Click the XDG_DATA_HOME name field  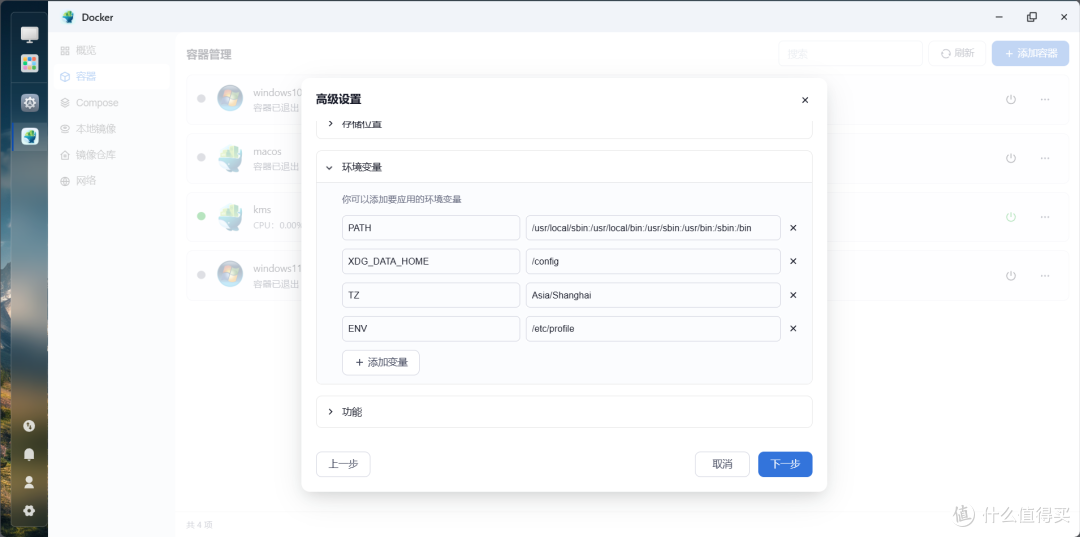pyautogui.click(x=431, y=262)
